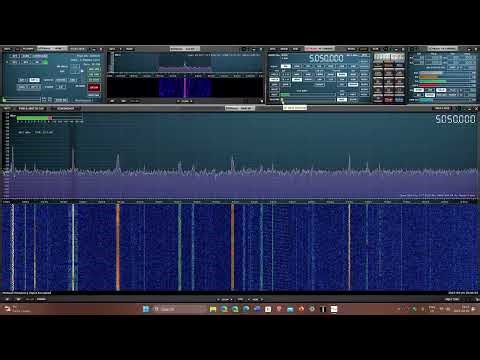
Task: Click the green-filled slider in receiver control panel
Action: (307, 95)
